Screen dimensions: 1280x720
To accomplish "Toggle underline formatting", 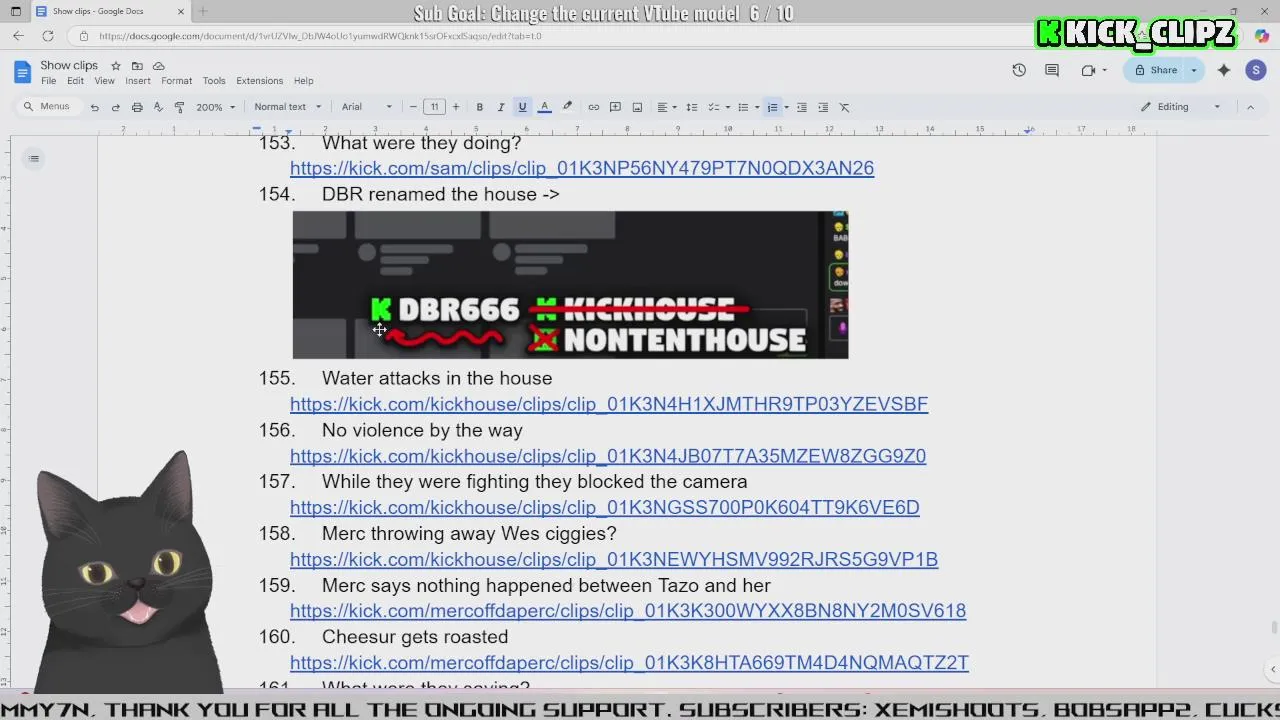I will [x=522, y=107].
